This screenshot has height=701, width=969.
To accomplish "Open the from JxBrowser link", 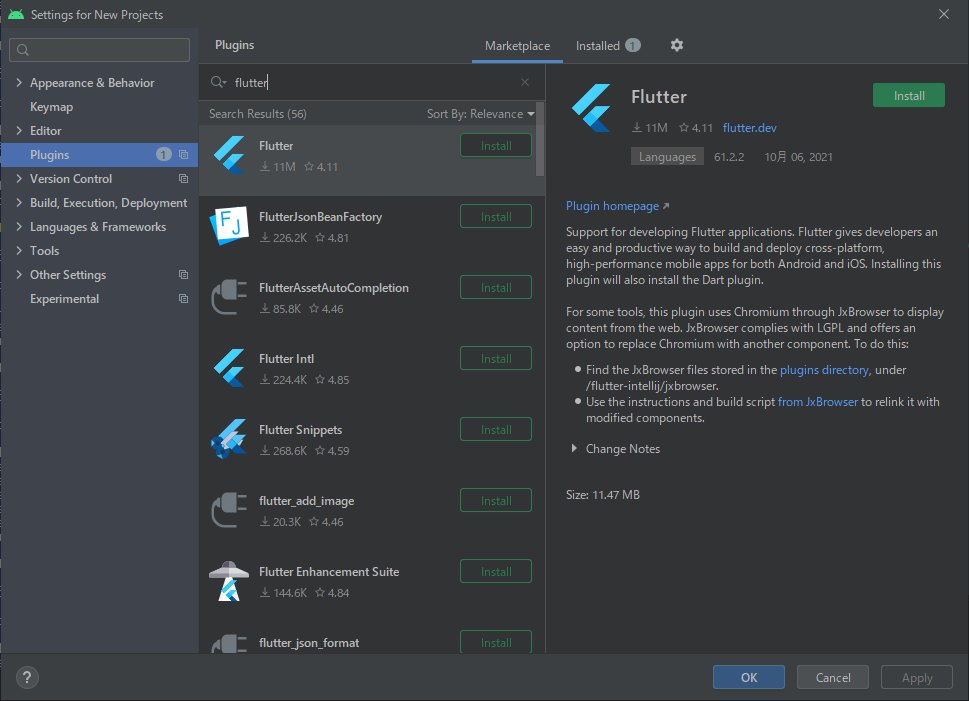I will (x=818, y=402).
